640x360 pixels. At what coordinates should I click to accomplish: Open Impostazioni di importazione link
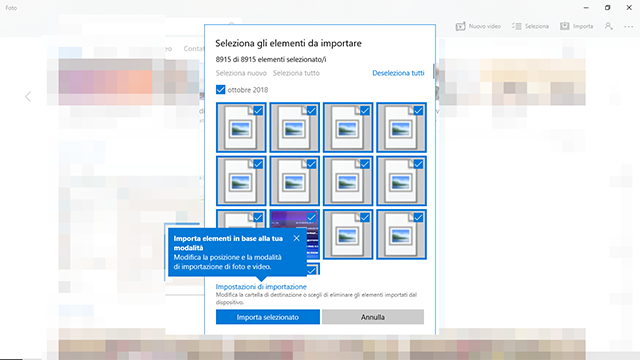(261, 287)
